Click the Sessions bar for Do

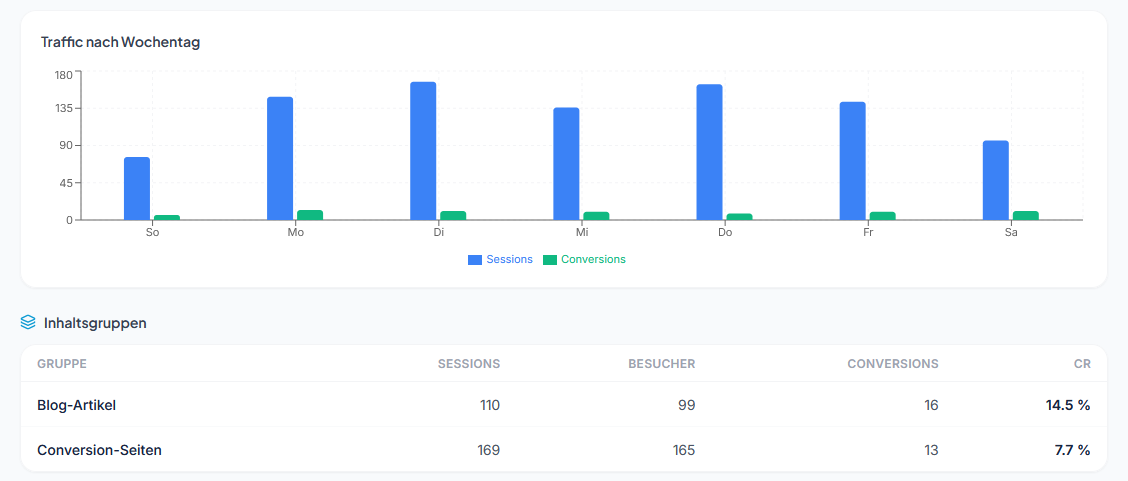click(x=709, y=152)
